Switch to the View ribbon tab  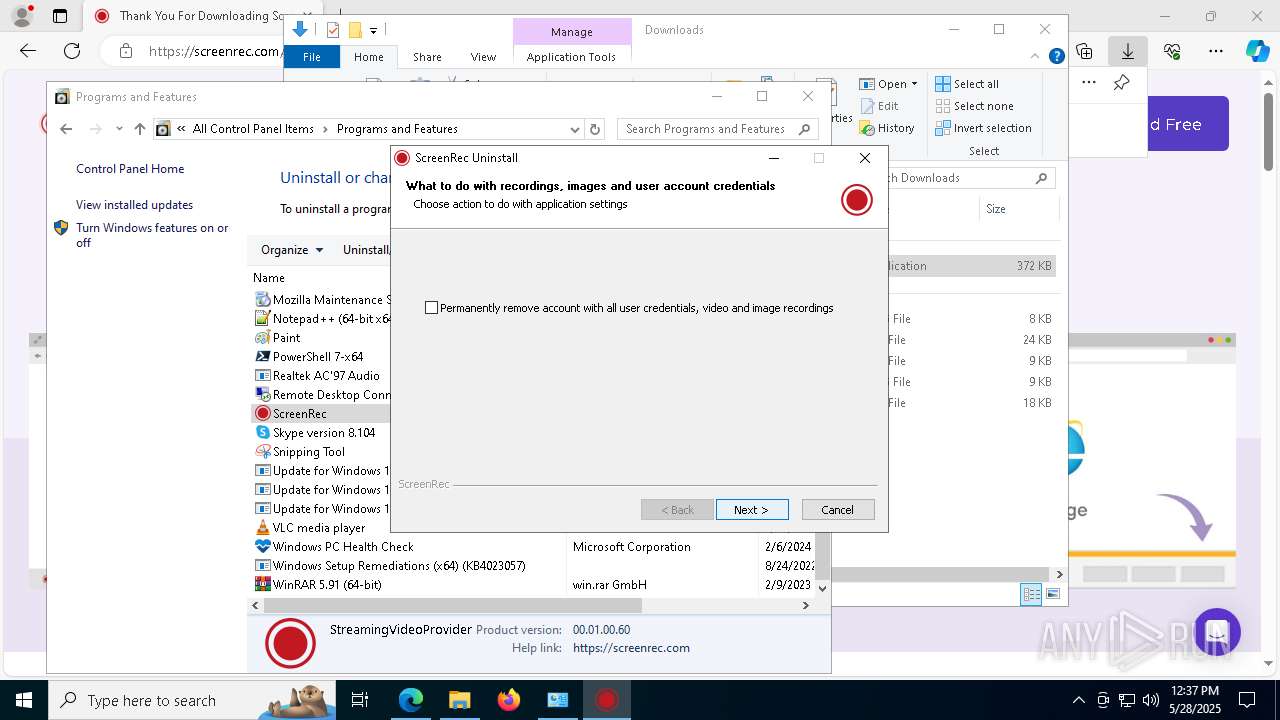(x=483, y=57)
